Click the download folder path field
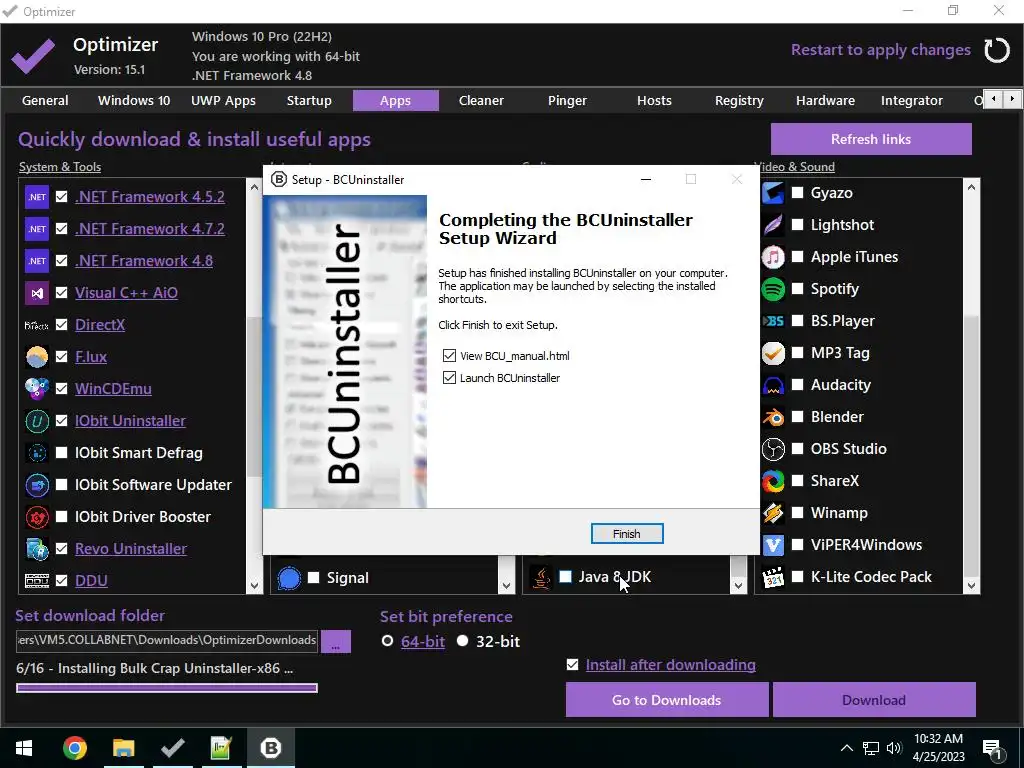This screenshot has width=1024, height=768. pyautogui.click(x=167, y=641)
